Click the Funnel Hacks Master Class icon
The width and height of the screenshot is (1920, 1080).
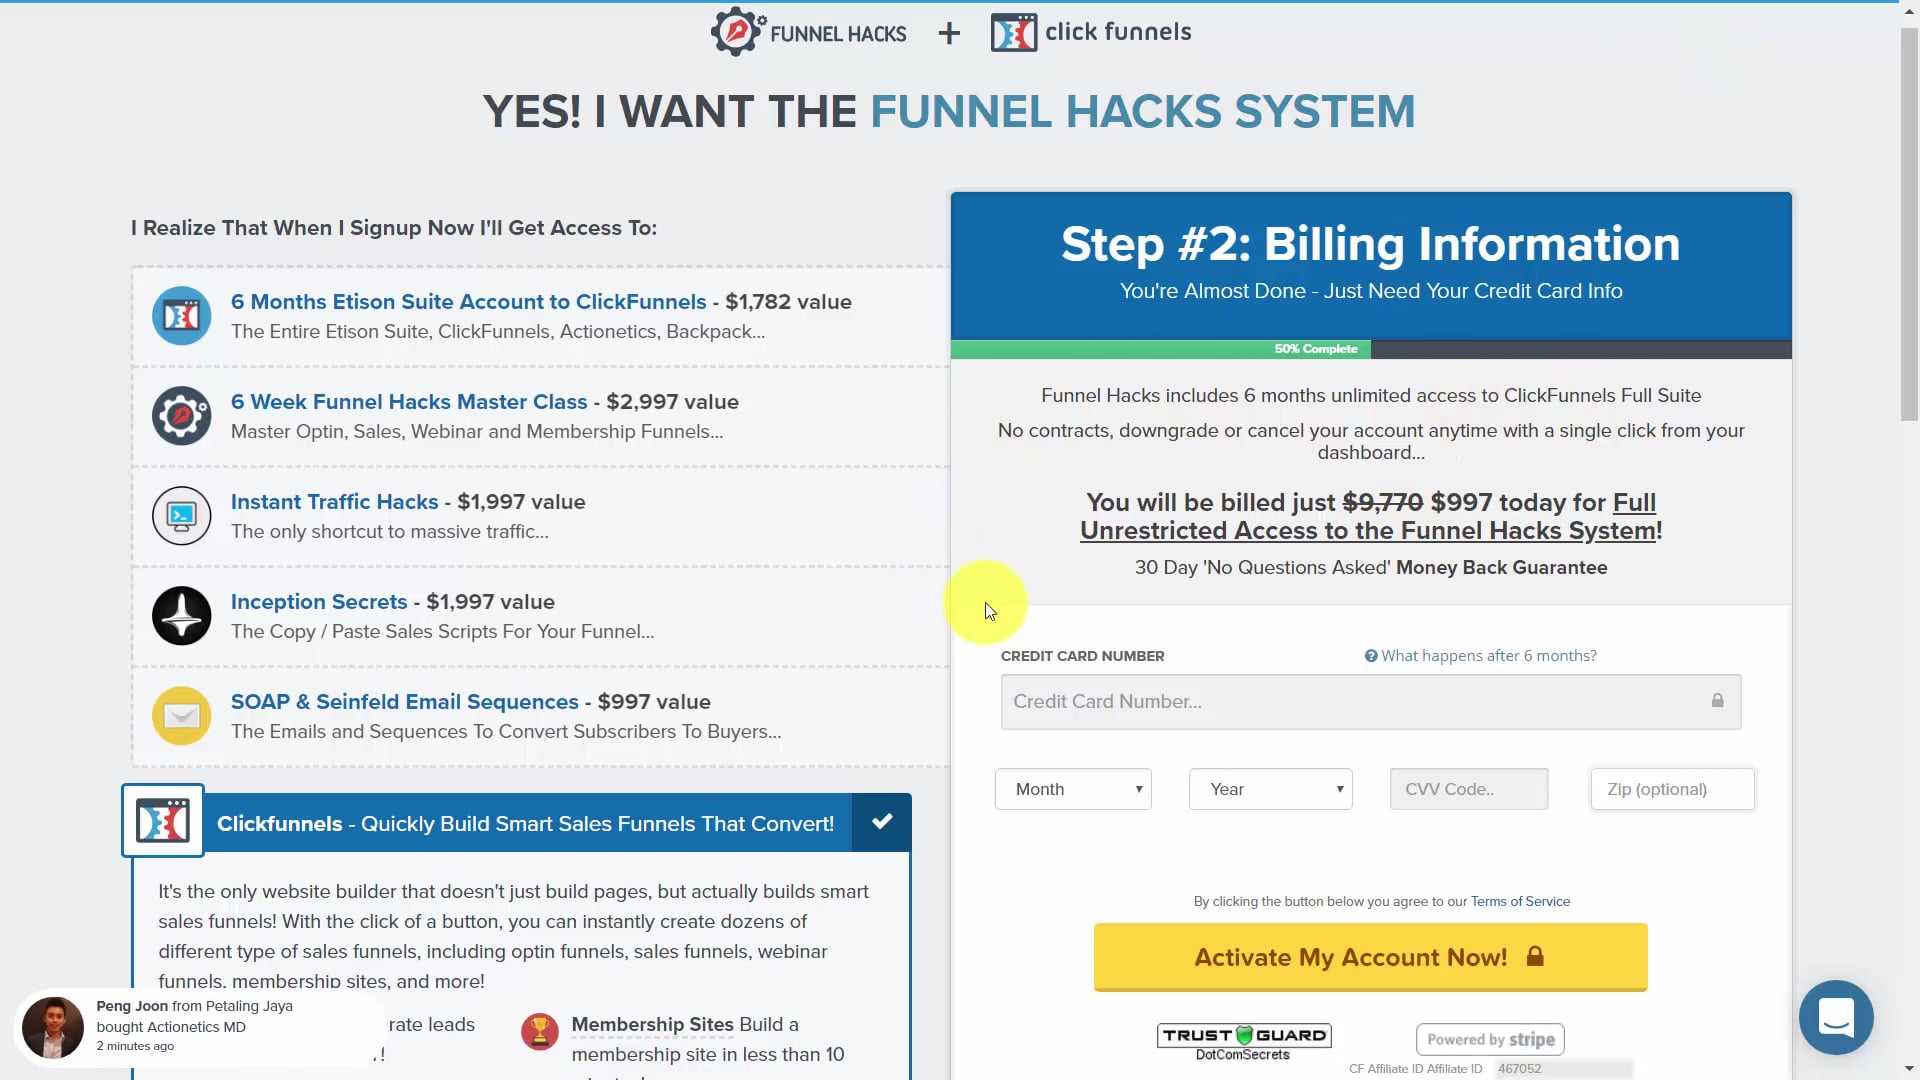coord(181,416)
